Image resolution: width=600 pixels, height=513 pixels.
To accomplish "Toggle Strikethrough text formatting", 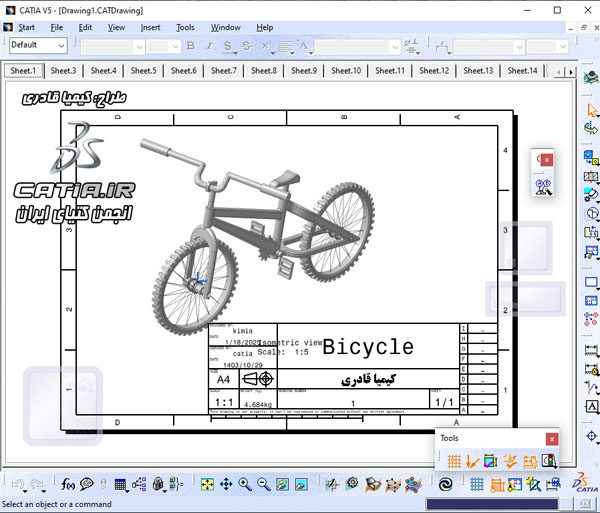I will [246, 46].
